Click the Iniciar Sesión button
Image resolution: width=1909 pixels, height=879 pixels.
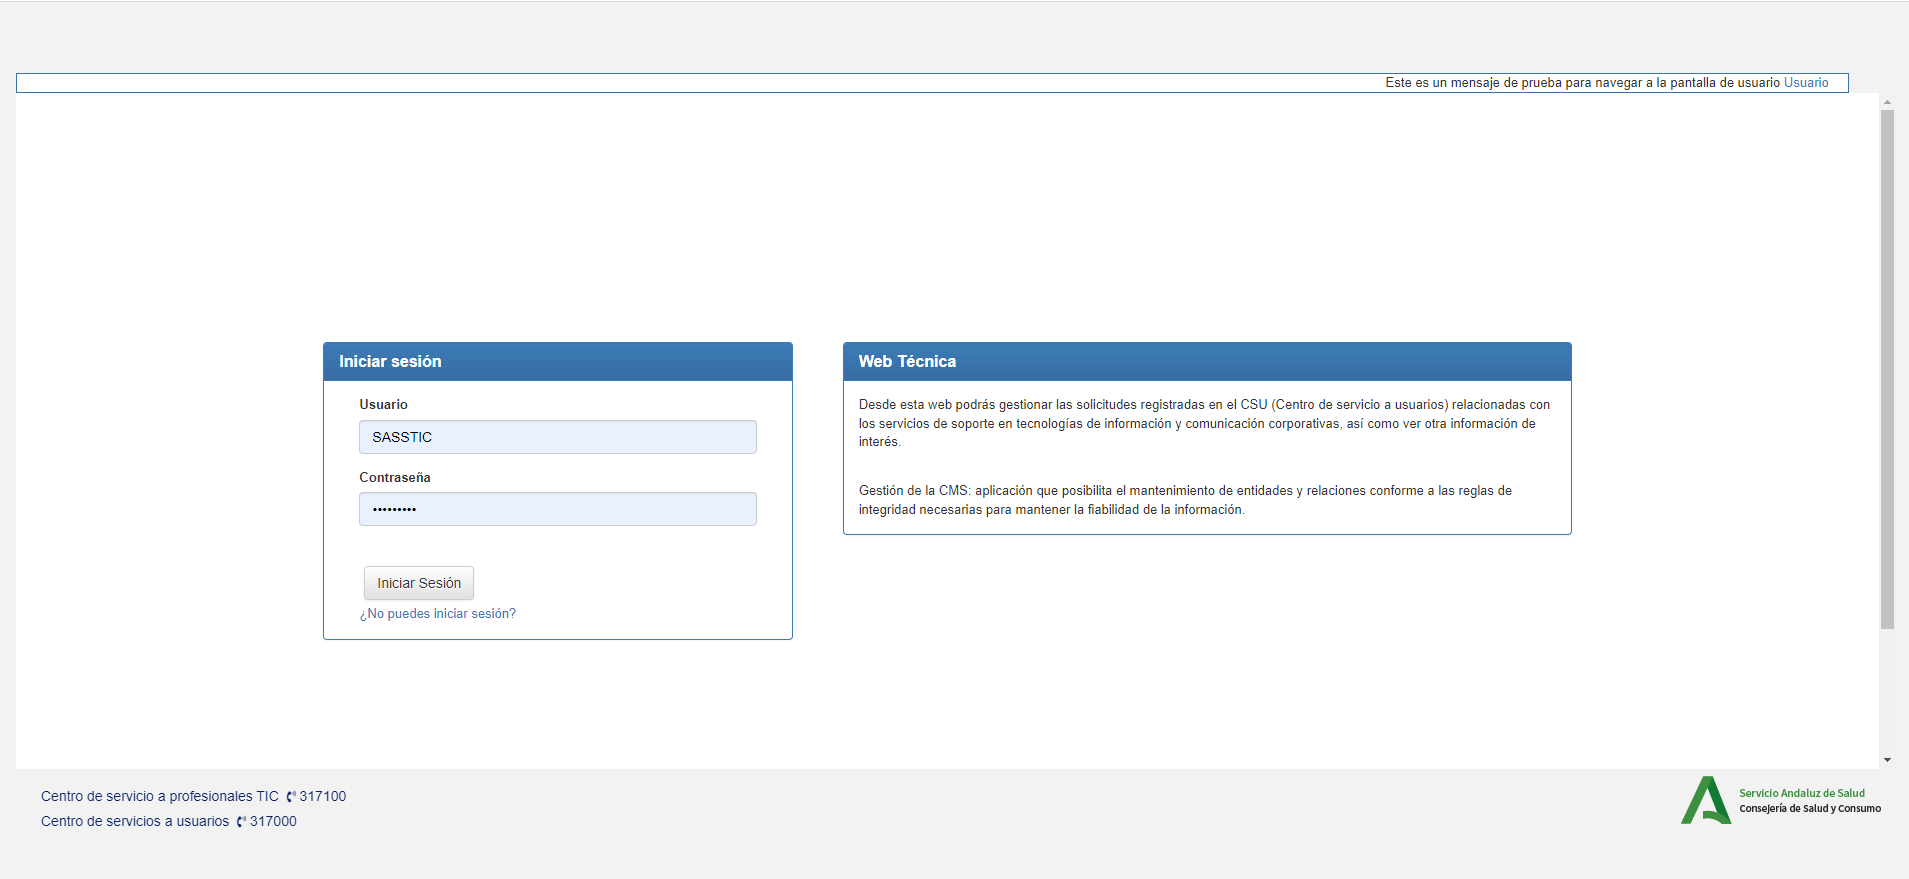coord(419,583)
